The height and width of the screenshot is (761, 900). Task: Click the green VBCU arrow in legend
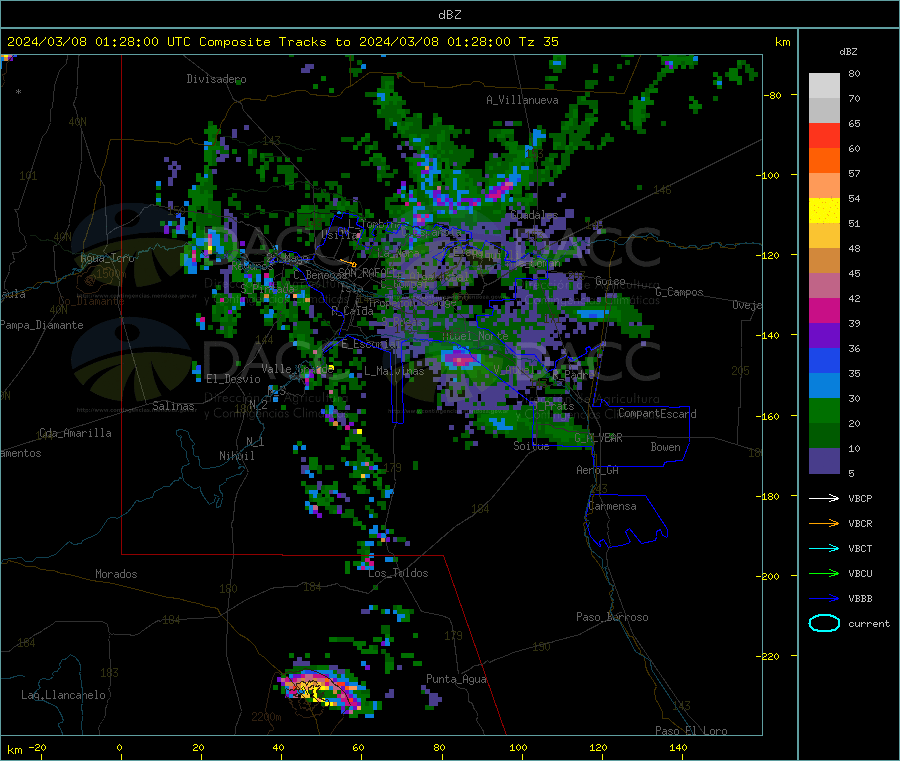click(x=824, y=573)
